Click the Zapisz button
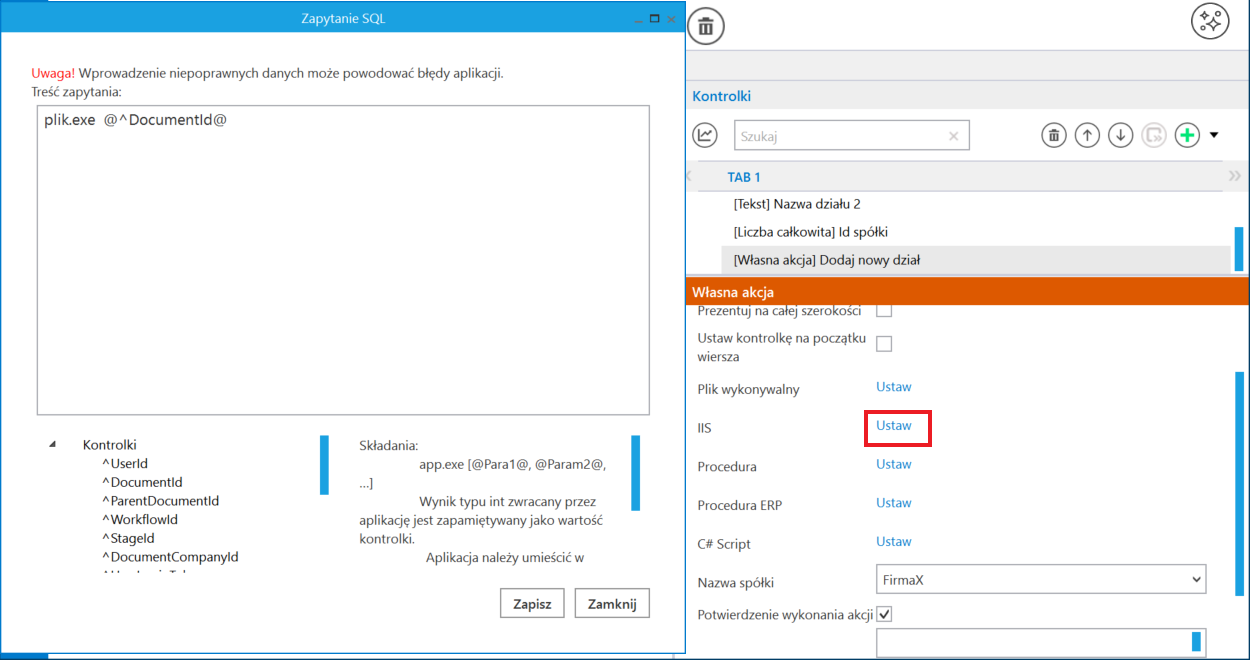This screenshot has height=660, width=1252. tap(532, 603)
